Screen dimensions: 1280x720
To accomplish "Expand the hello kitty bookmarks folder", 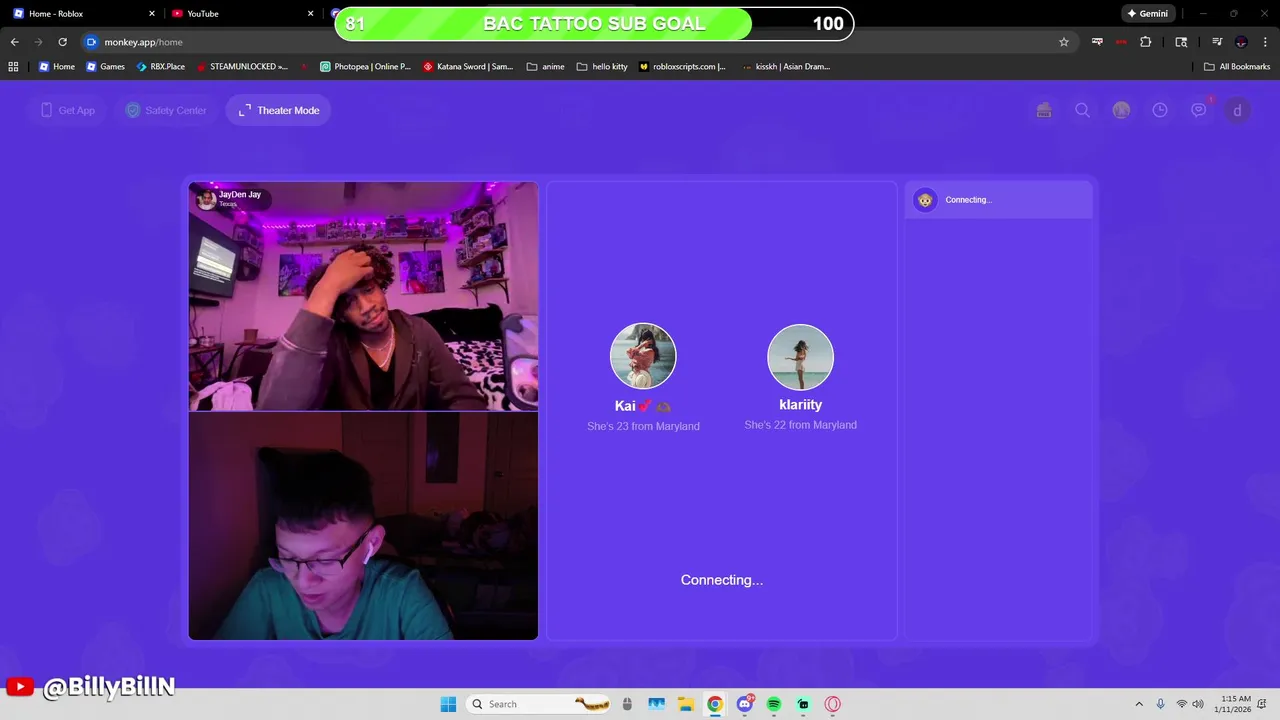I will (x=602, y=66).
